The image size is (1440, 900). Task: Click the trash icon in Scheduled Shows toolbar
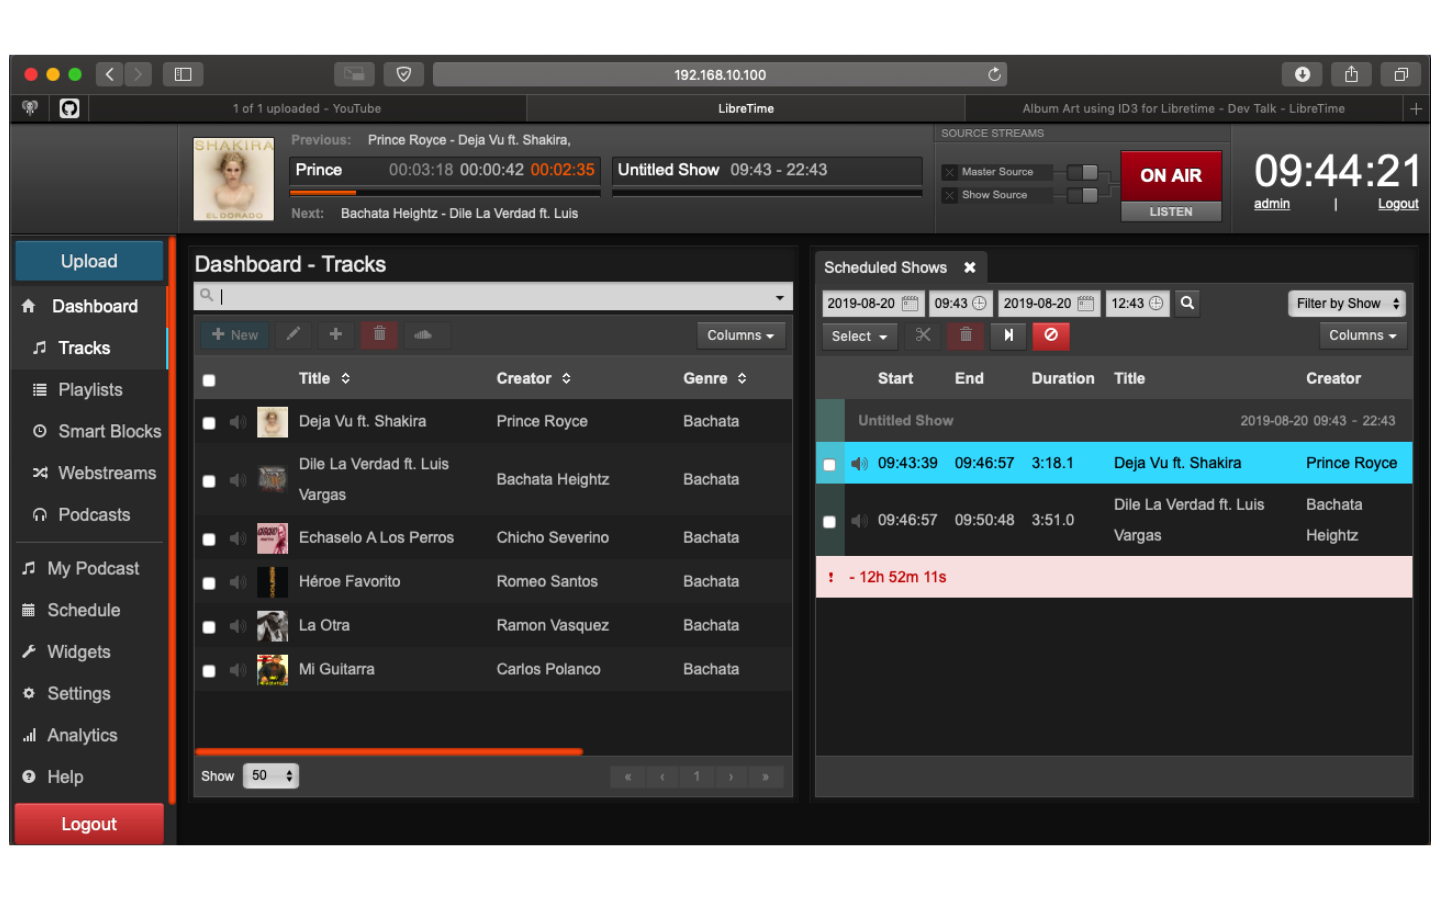[x=966, y=336]
